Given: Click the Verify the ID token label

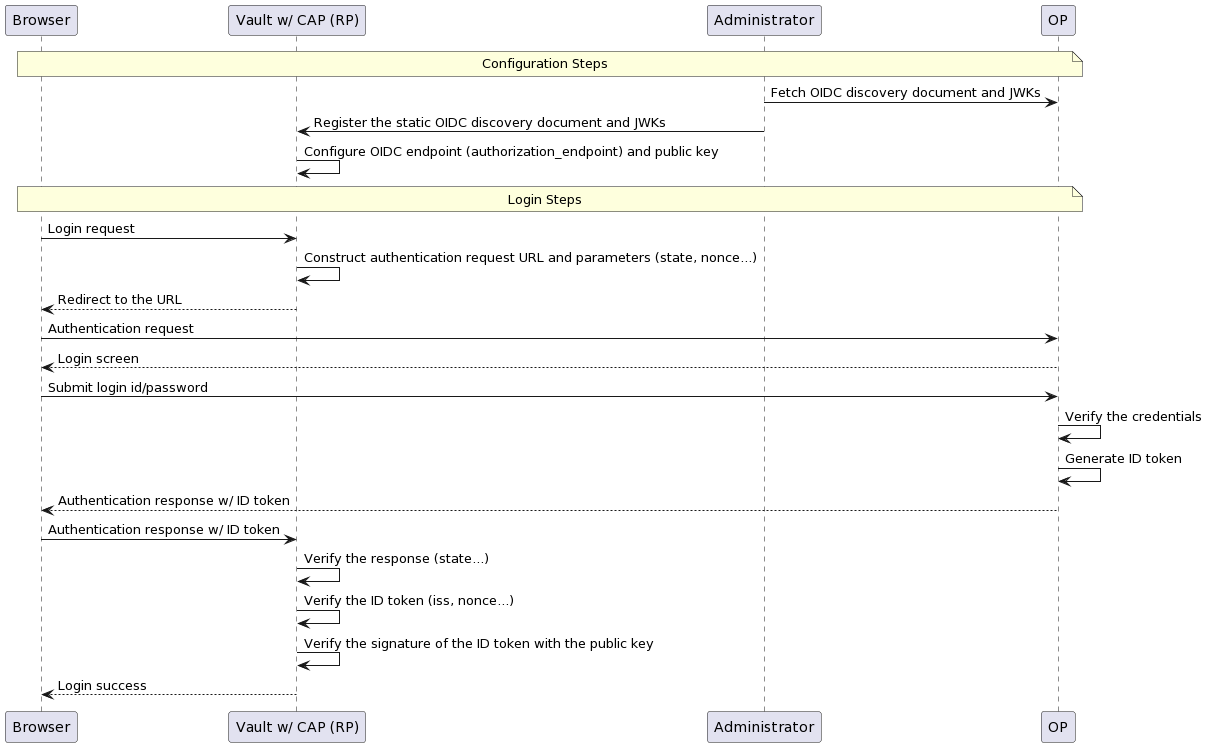Looking at the screenshot, I should 409,601.
